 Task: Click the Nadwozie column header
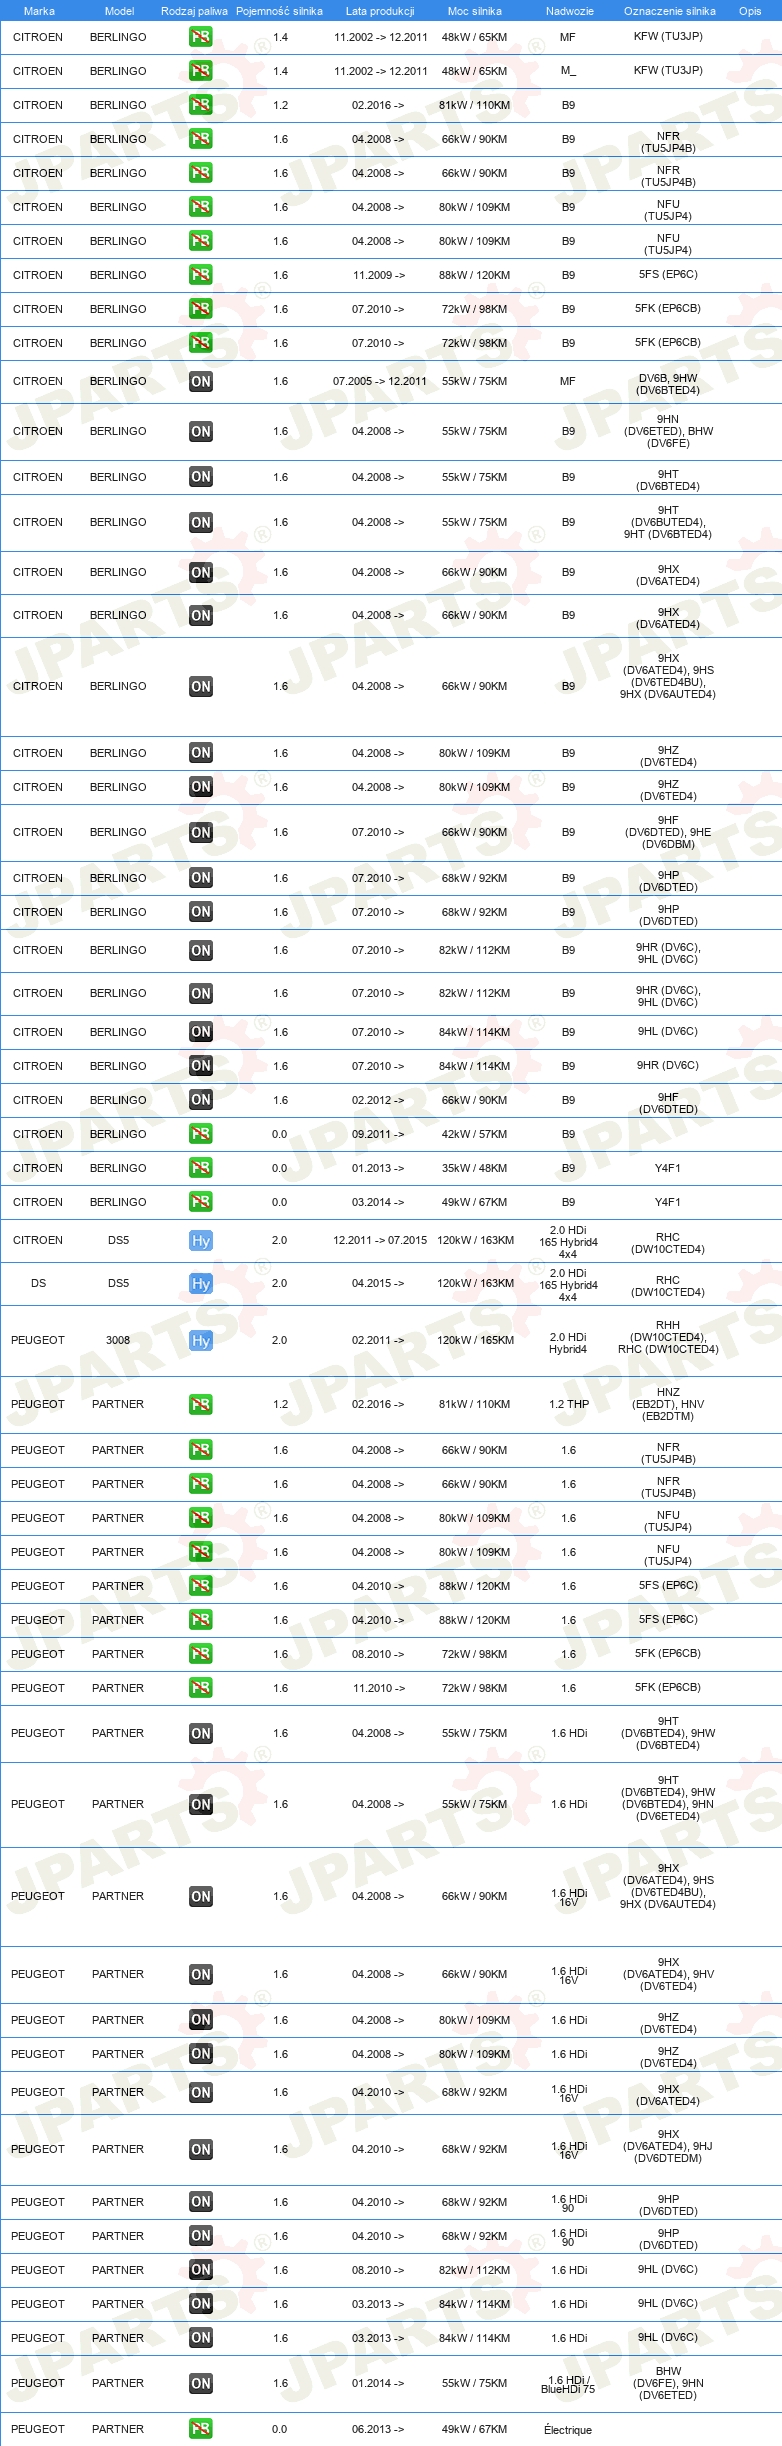(x=570, y=11)
